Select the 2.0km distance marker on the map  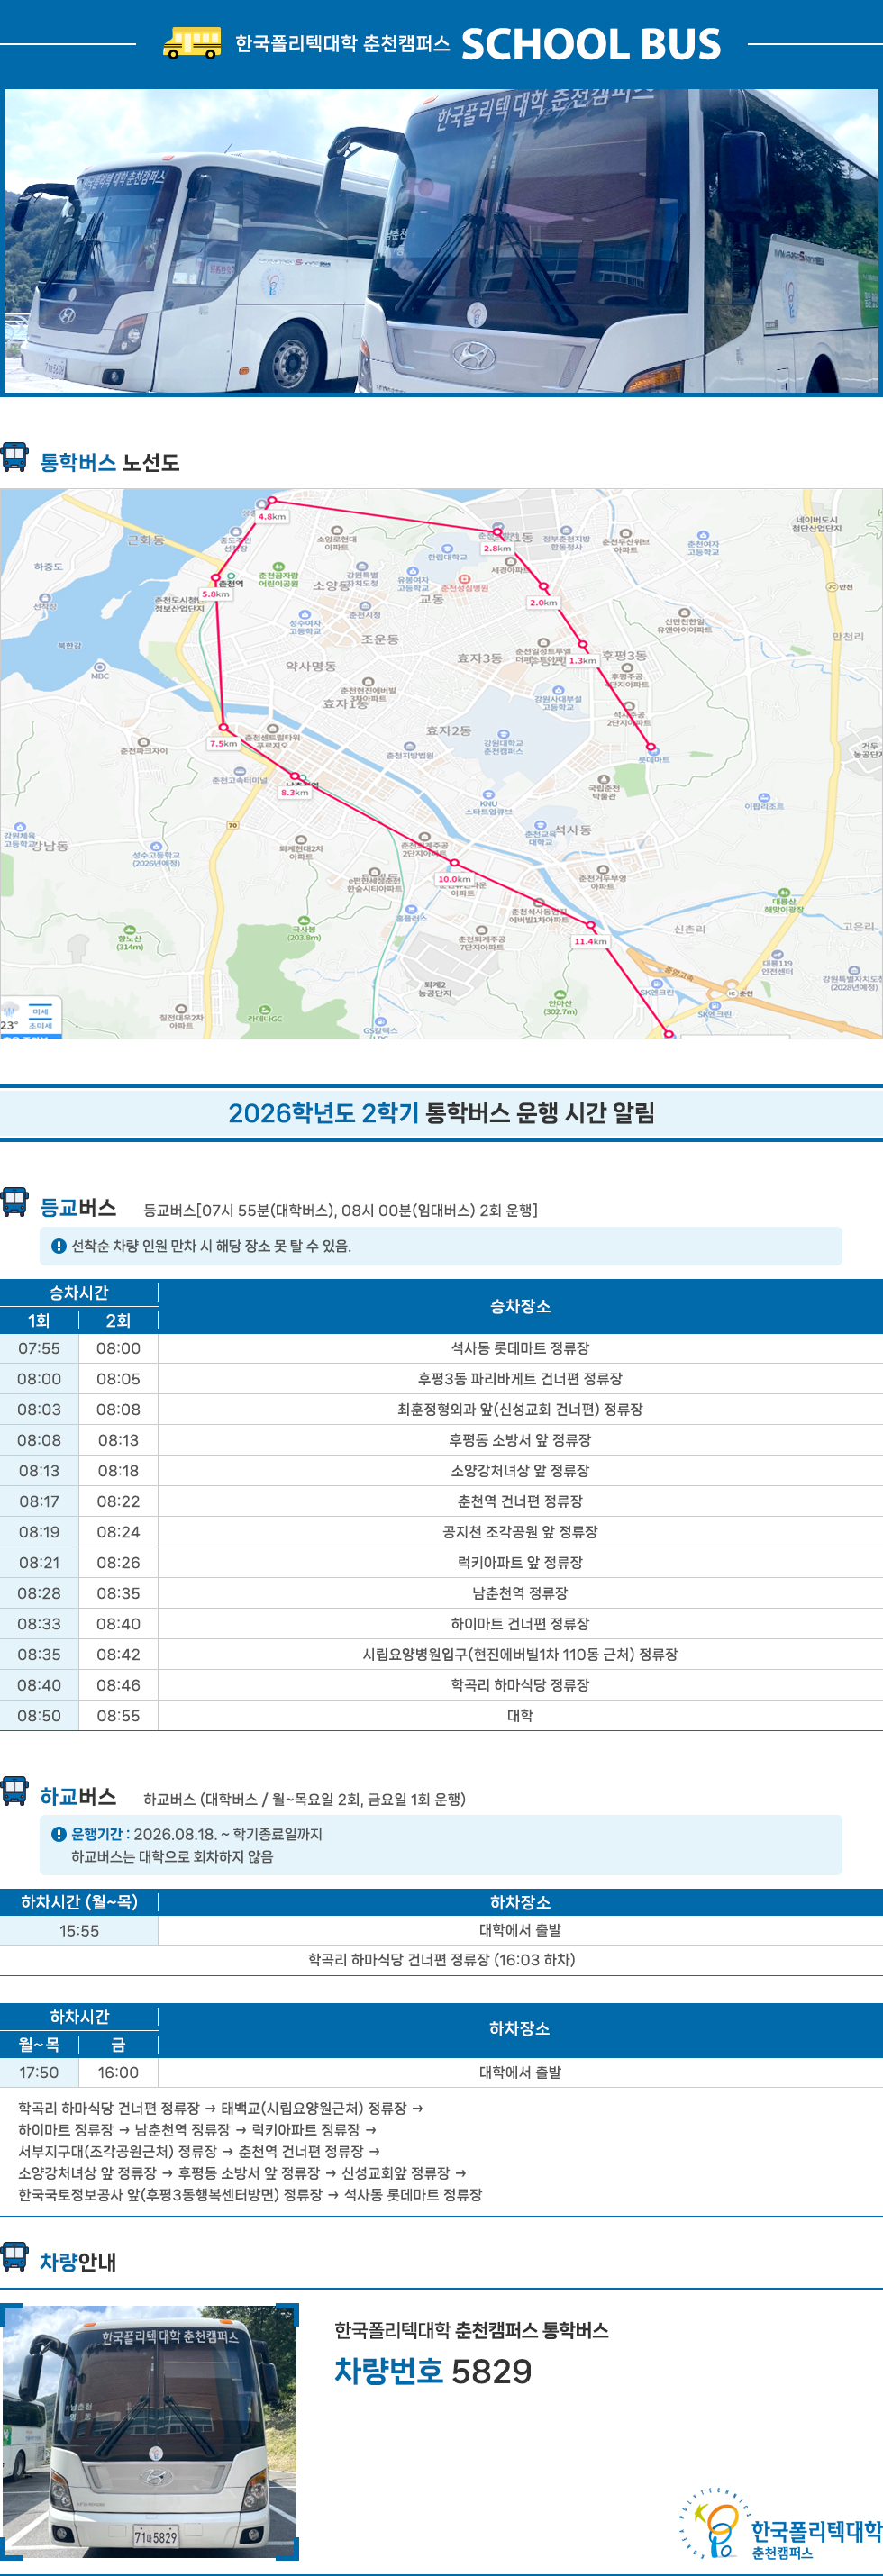[x=543, y=602]
